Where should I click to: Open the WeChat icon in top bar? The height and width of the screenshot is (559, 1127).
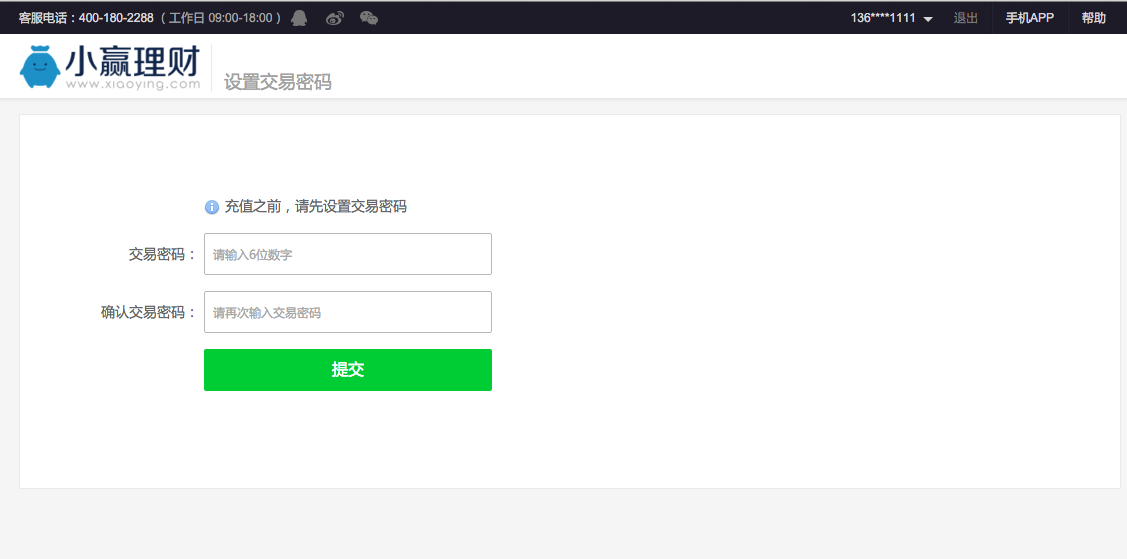click(x=369, y=18)
